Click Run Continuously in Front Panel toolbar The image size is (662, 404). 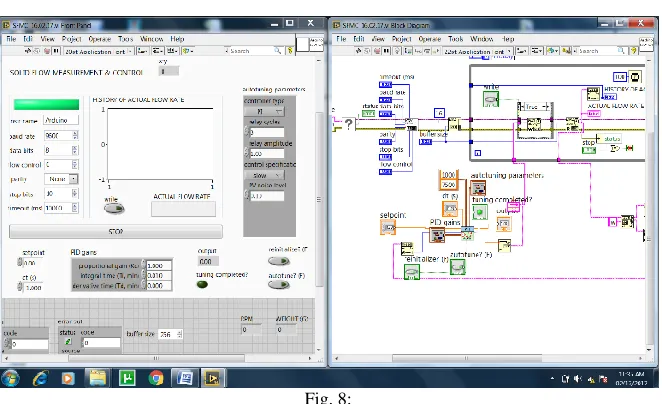click(37, 51)
